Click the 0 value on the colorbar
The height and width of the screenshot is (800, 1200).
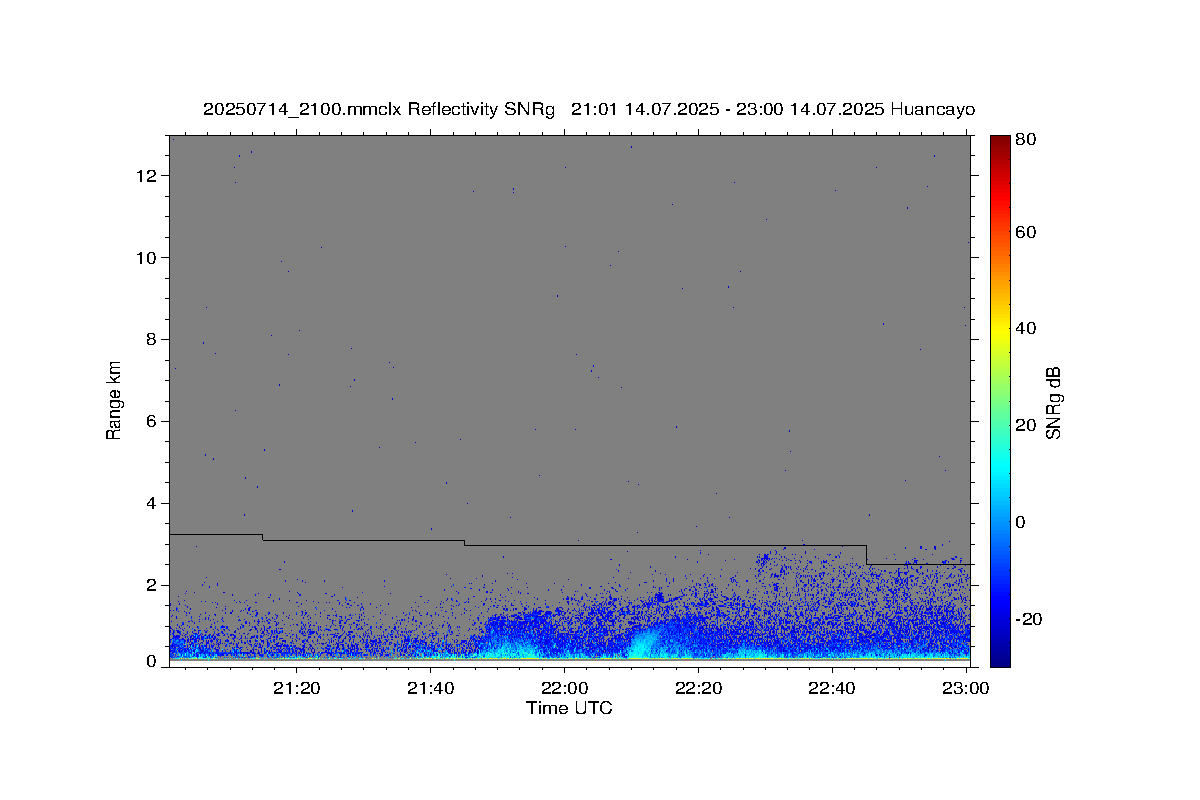point(1021,522)
